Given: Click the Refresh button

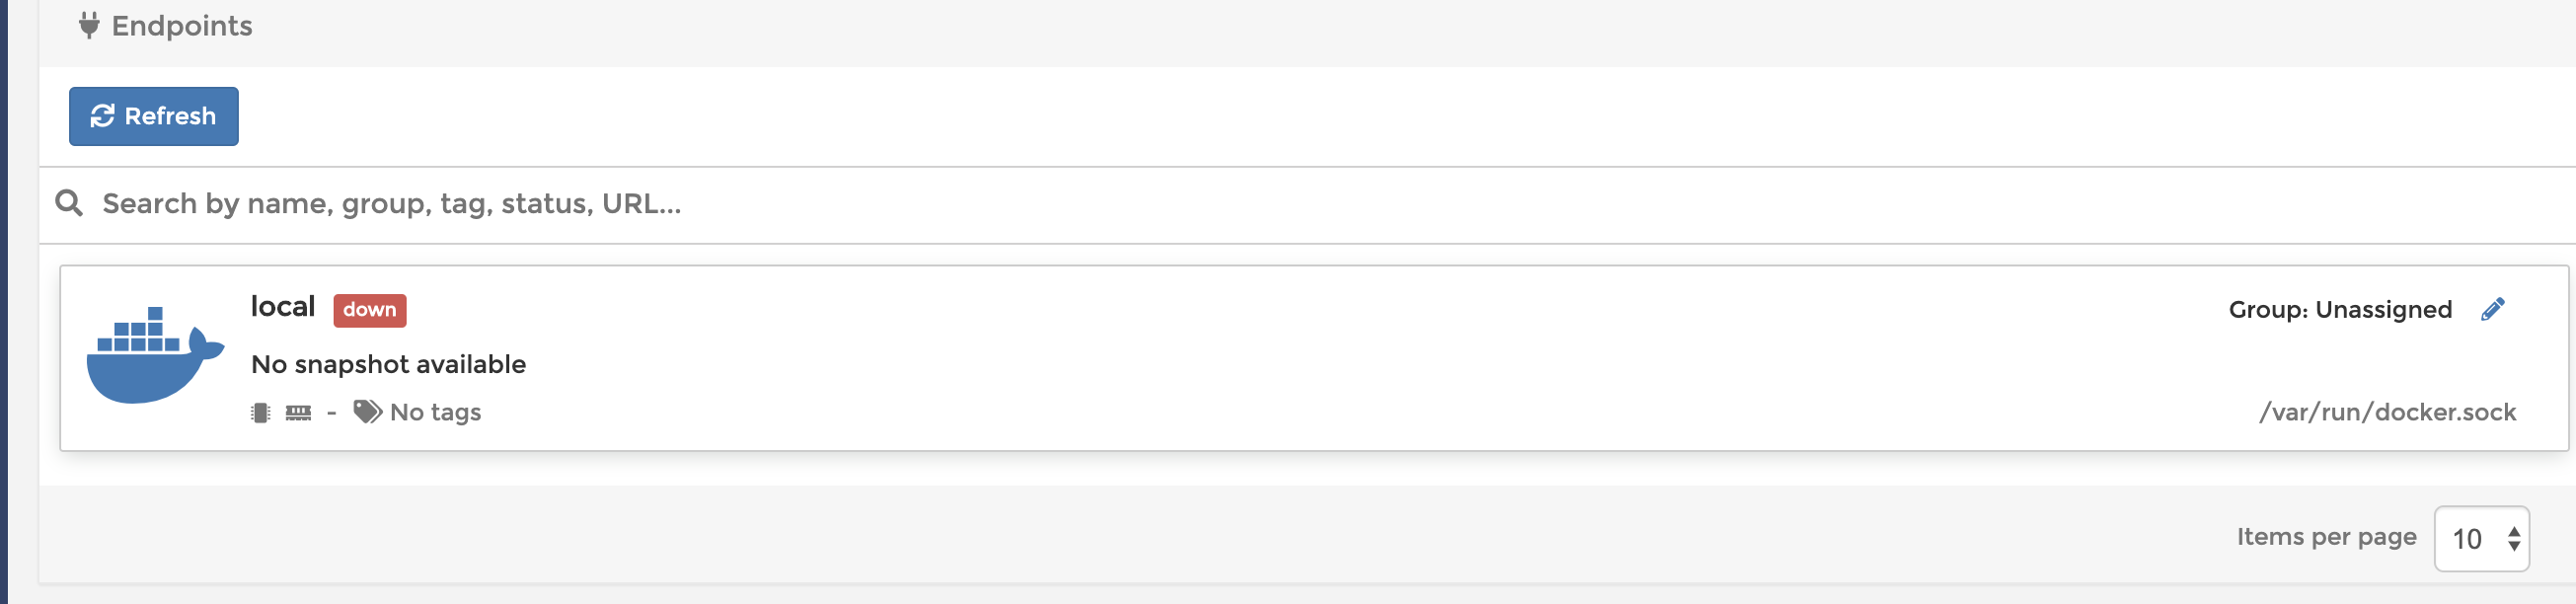Looking at the screenshot, I should [153, 115].
